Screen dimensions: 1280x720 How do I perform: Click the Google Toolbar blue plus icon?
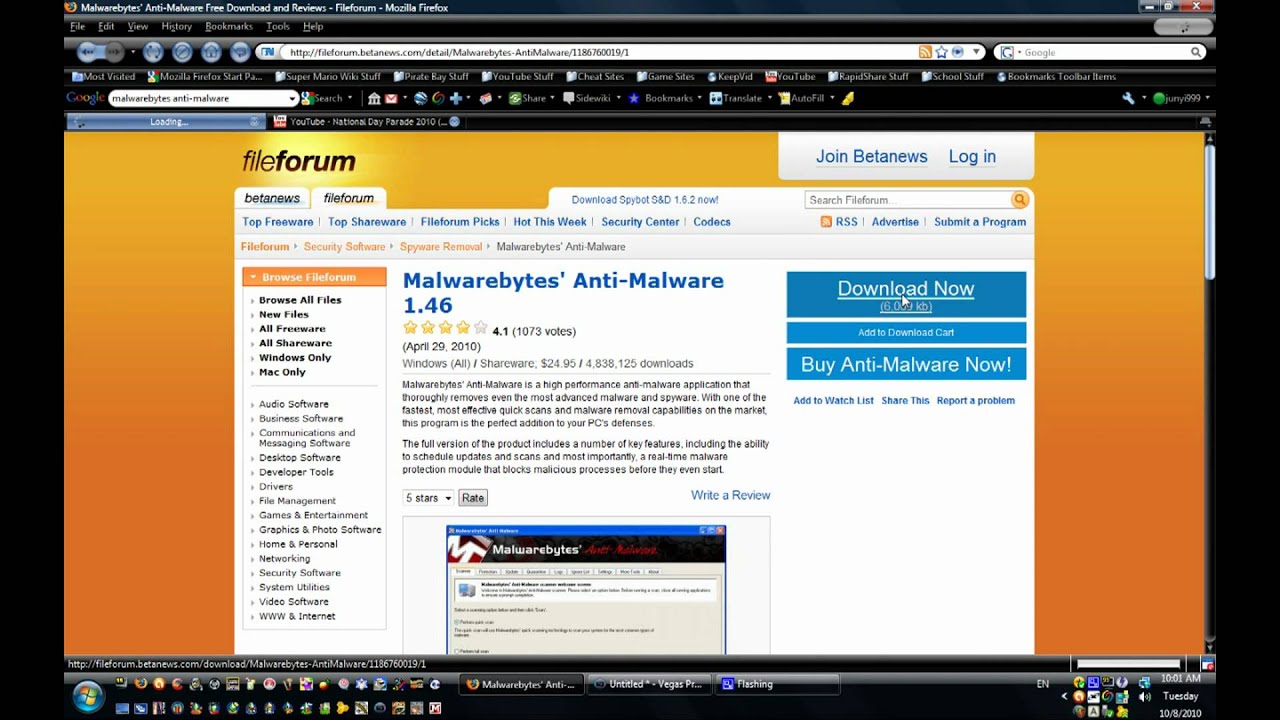pyautogui.click(x=456, y=98)
